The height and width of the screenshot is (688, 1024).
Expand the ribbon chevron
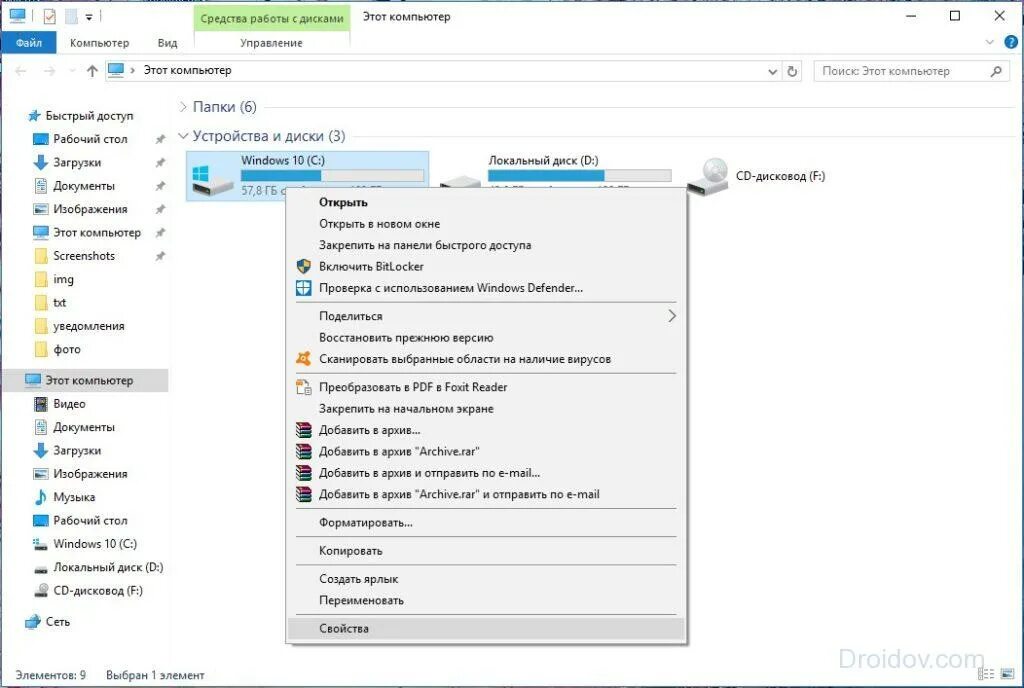click(x=989, y=42)
